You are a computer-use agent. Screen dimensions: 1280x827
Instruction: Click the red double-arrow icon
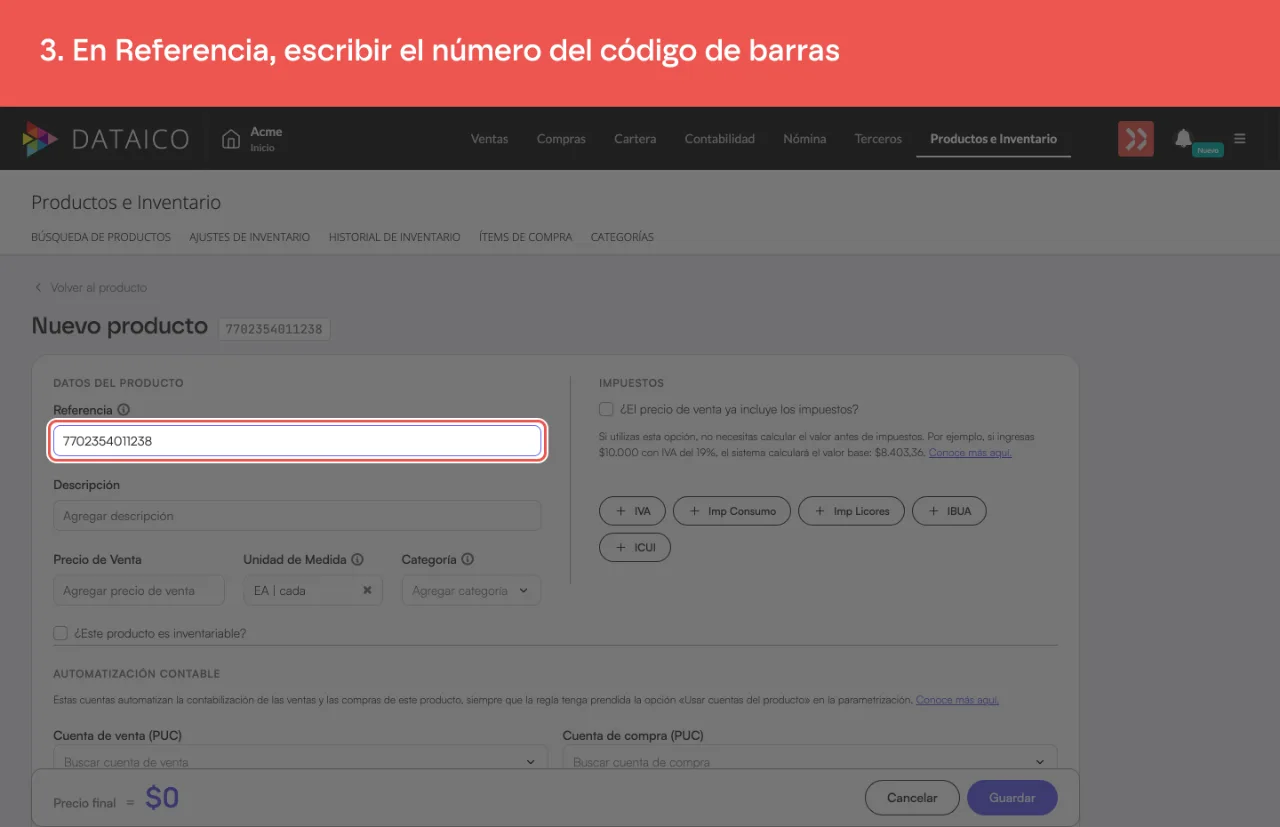click(1136, 139)
